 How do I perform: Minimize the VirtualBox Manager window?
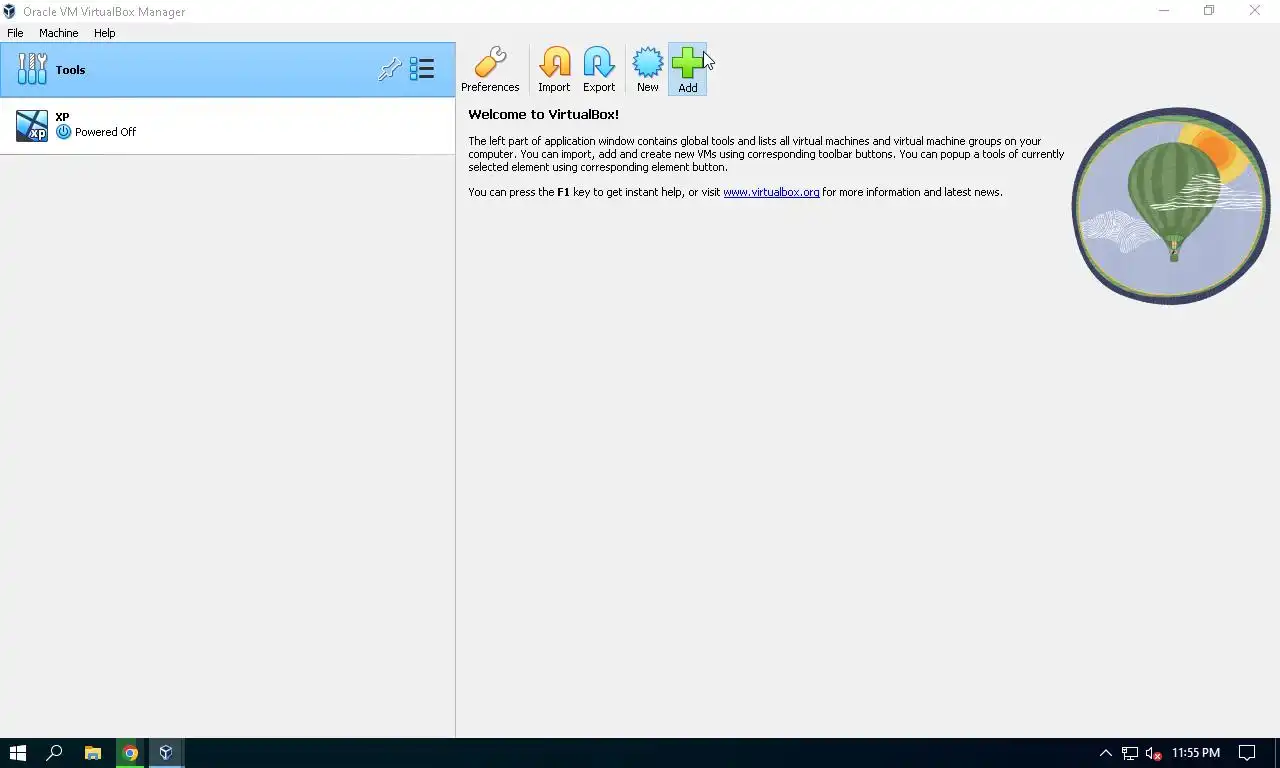click(1164, 11)
